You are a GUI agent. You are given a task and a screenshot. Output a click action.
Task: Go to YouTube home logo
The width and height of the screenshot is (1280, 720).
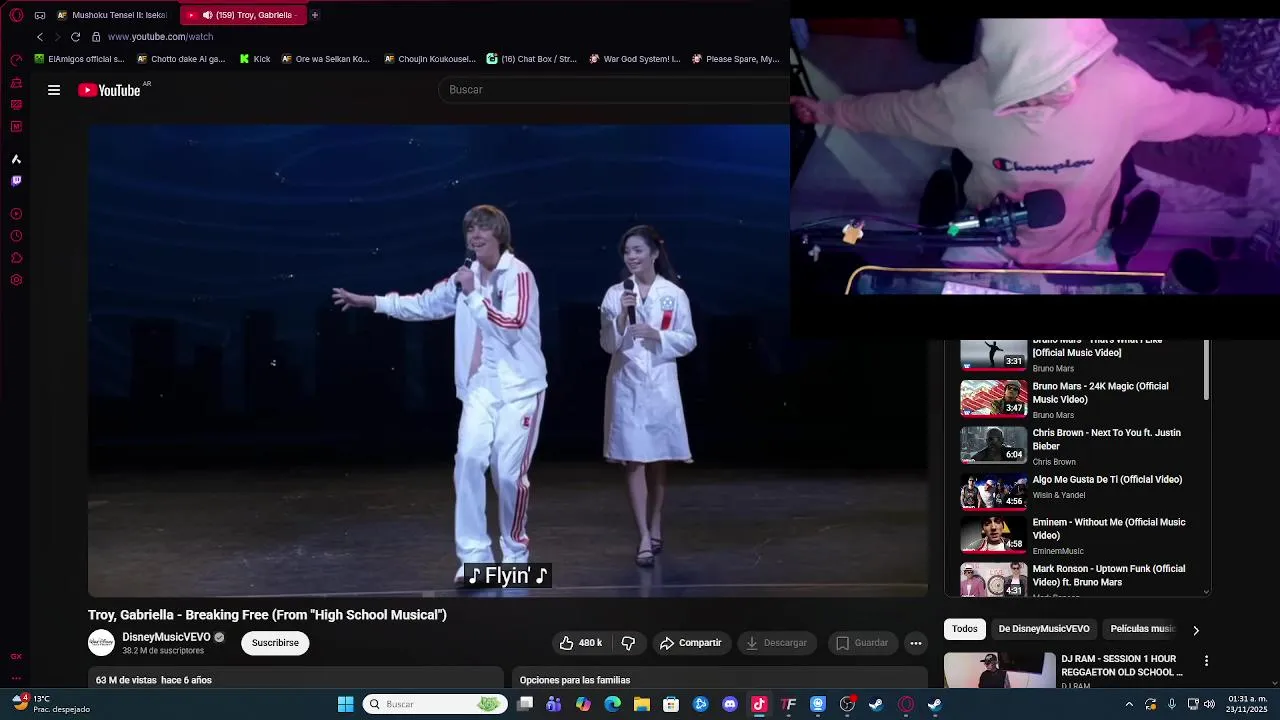pyautogui.click(x=109, y=90)
